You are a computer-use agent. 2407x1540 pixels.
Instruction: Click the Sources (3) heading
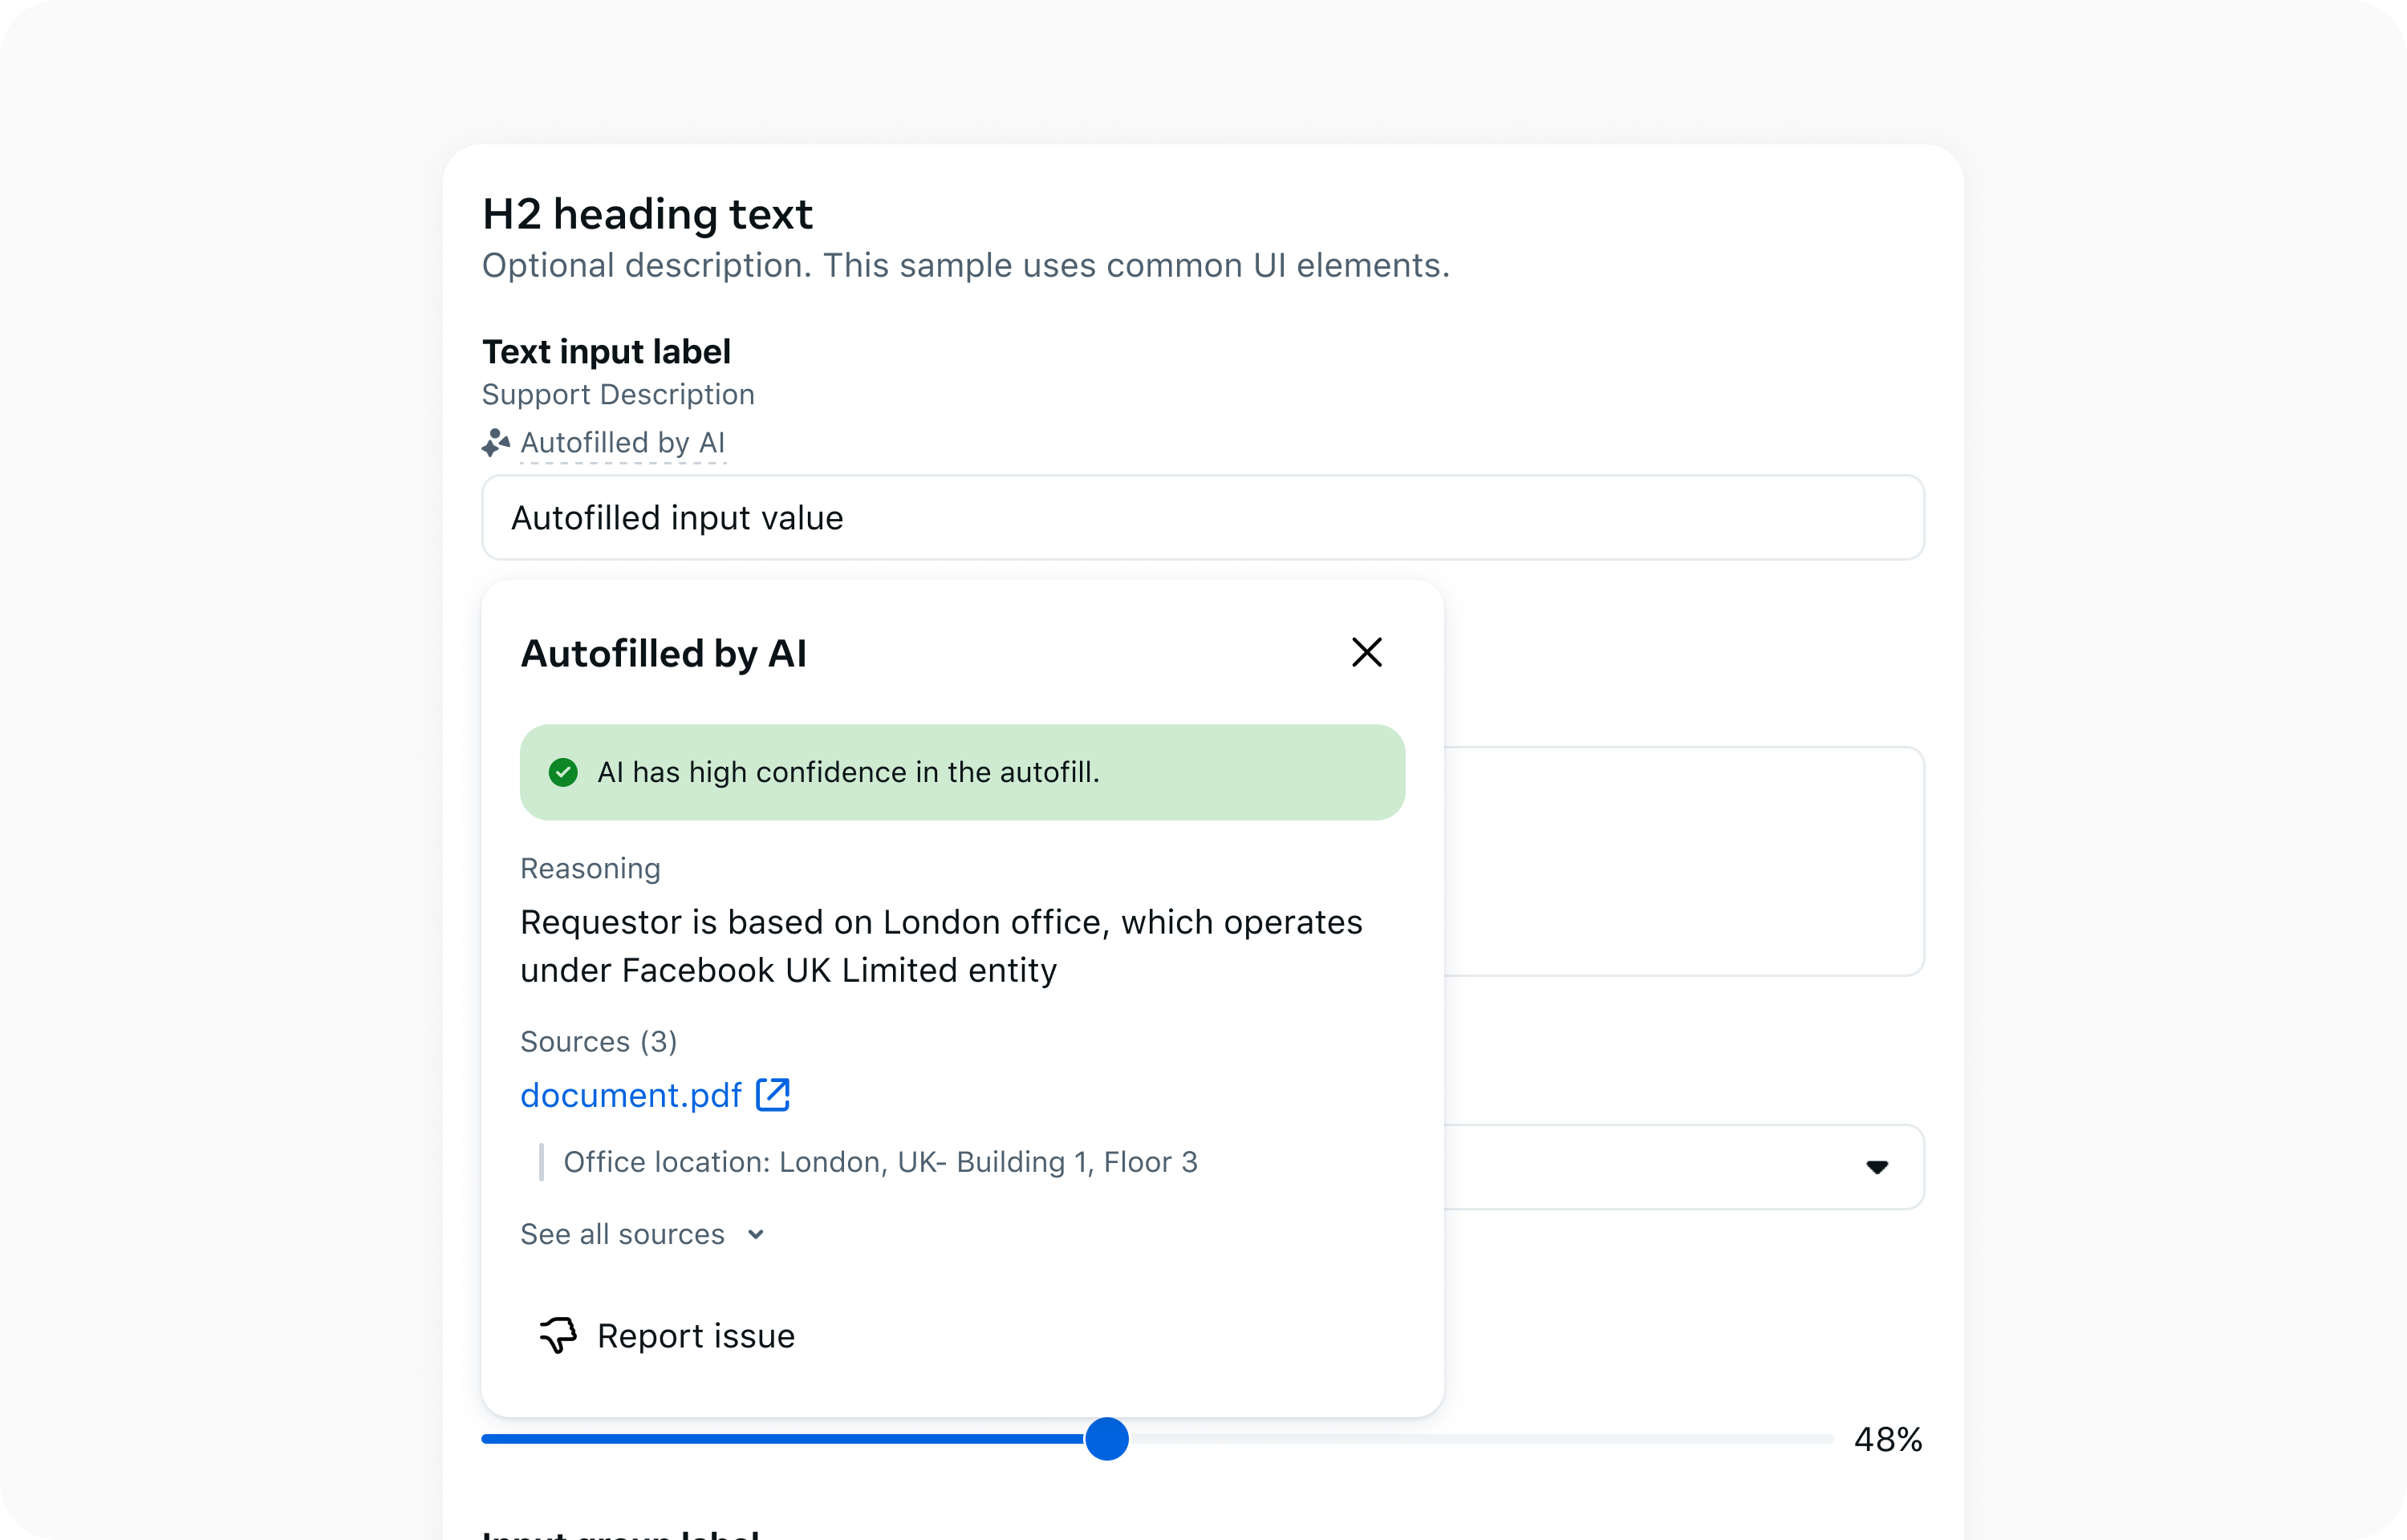(597, 1040)
